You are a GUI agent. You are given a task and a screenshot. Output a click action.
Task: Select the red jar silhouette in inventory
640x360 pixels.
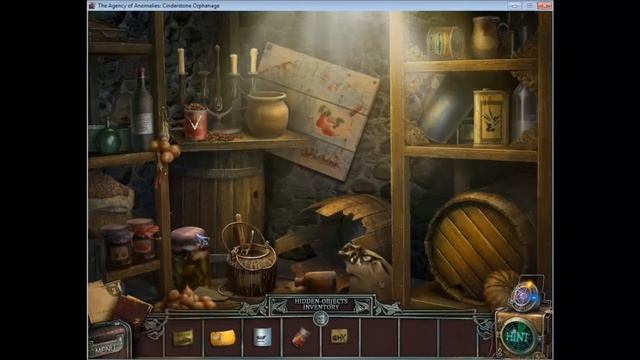tap(301, 338)
